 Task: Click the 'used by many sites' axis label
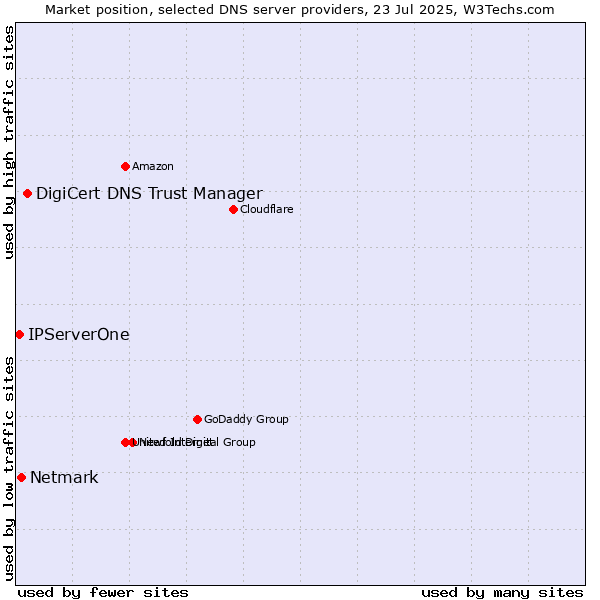[502, 593]
